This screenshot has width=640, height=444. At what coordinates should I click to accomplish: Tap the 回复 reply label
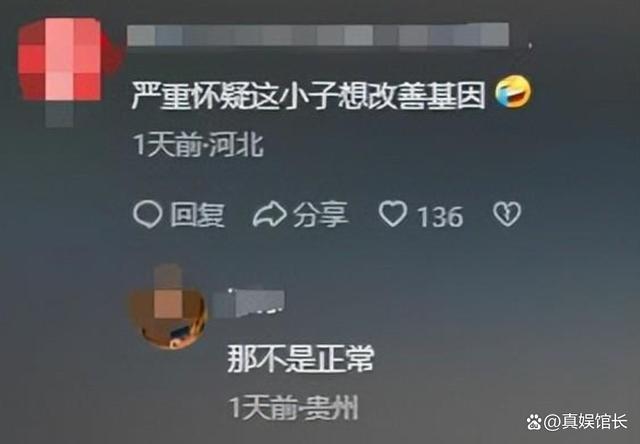click(x=197, y=215)
